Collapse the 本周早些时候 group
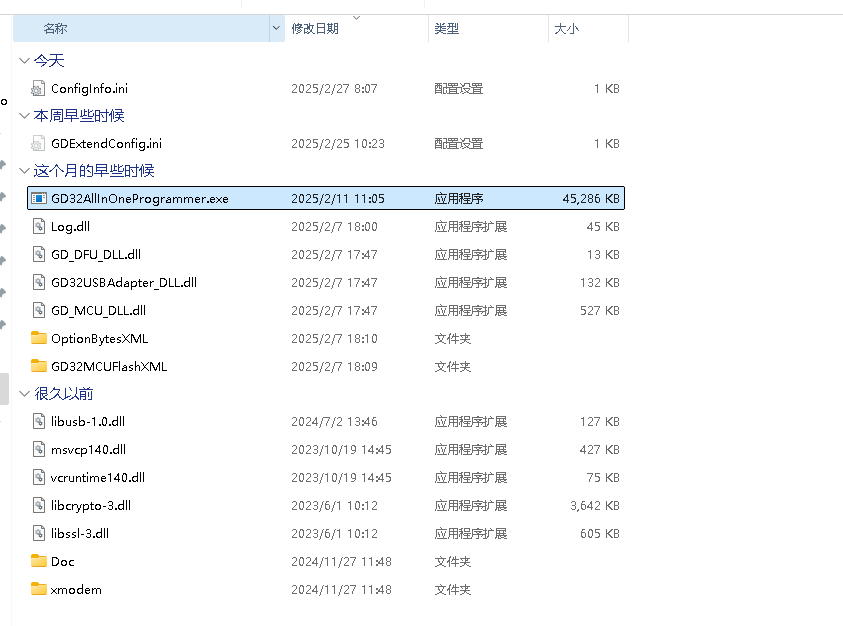The width and height of the screenshot is (843, 626). point(24,116)
